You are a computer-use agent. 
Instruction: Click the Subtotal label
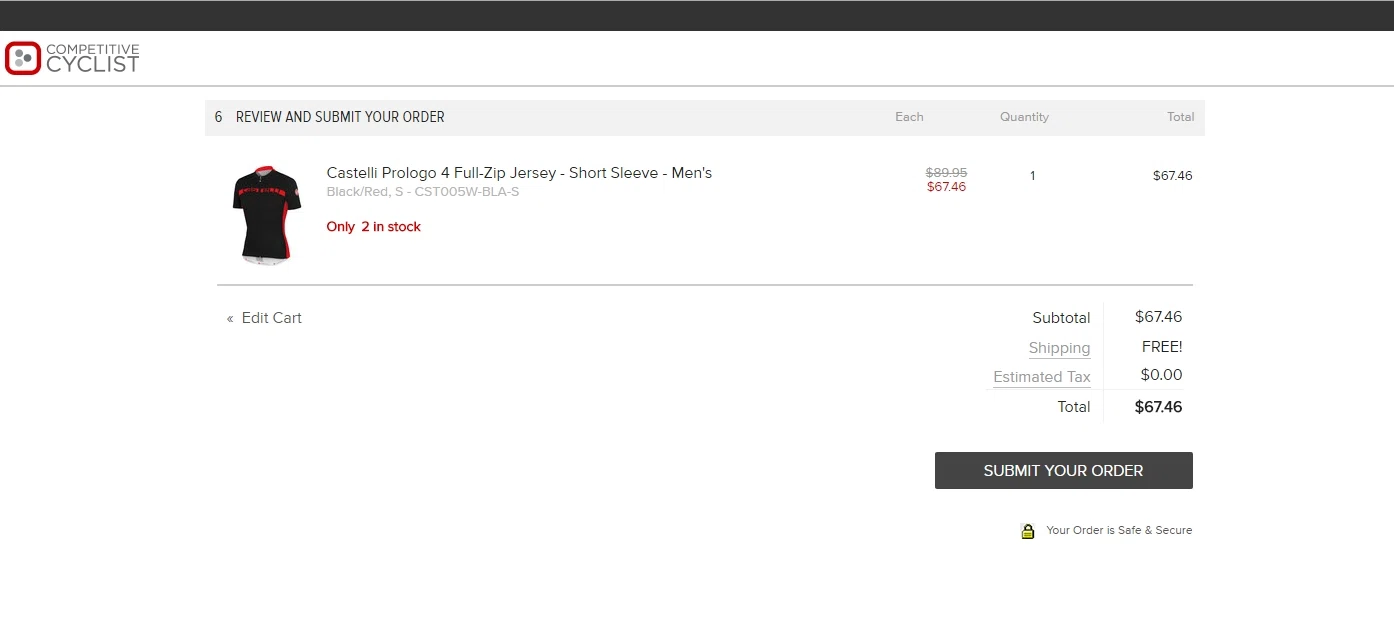point(1061,318)
